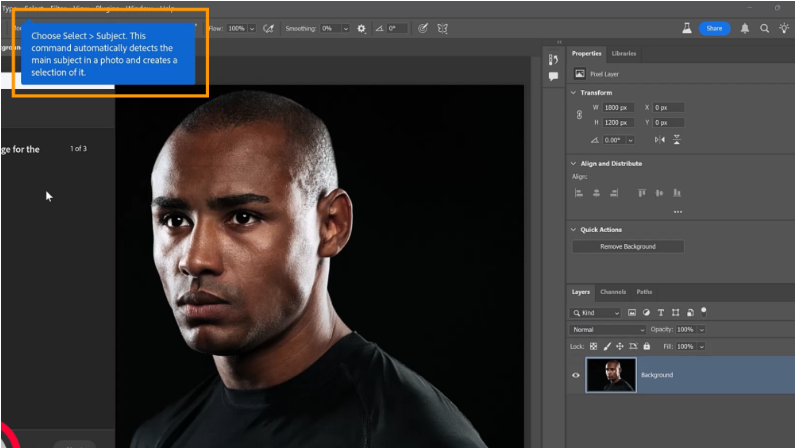The width and height of the screenshot is (795, 448).
Task: Filter for smart objects
Action: click(690, 313)
